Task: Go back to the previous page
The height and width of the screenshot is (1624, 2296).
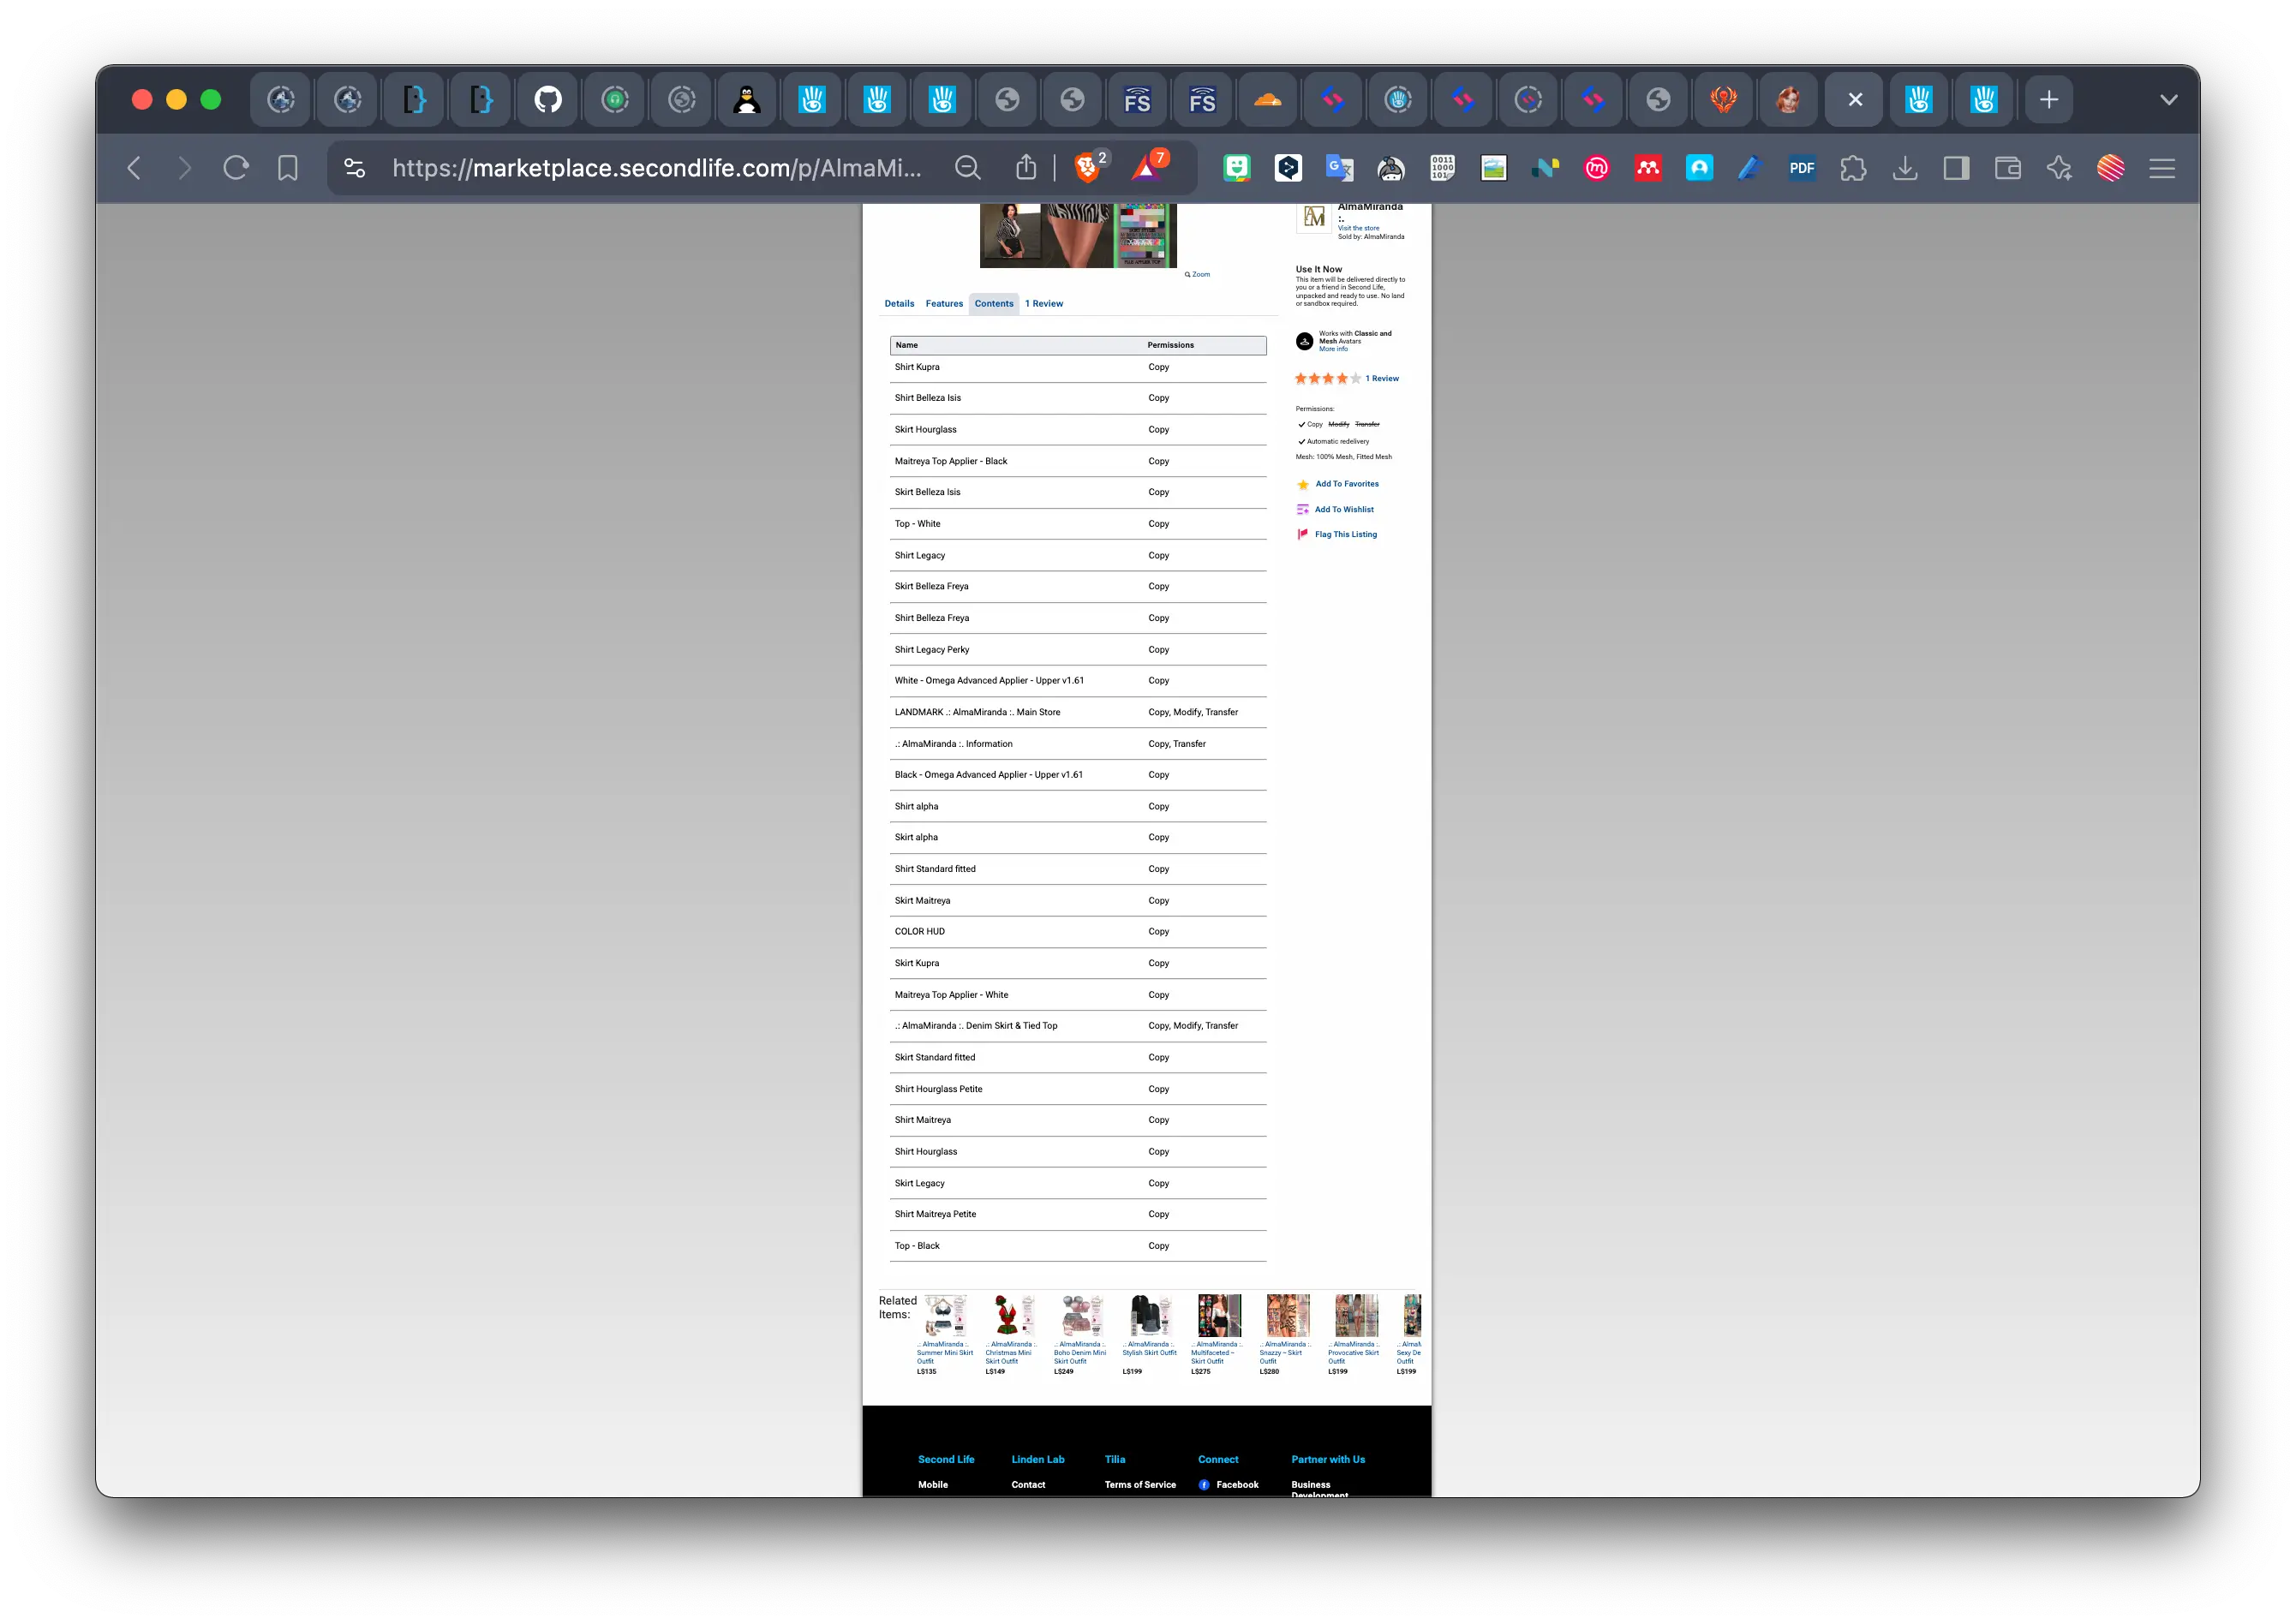Action: point(134,168)
